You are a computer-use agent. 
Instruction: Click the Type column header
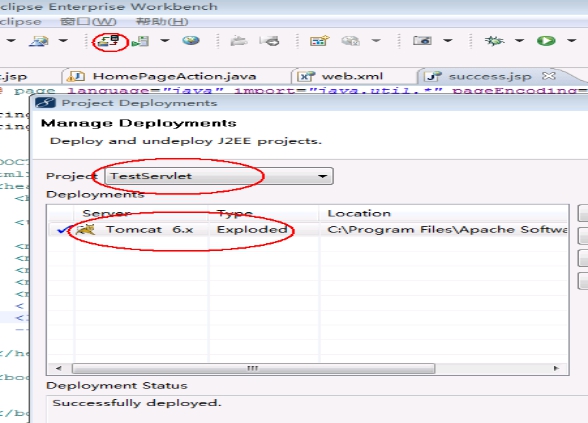235,213
